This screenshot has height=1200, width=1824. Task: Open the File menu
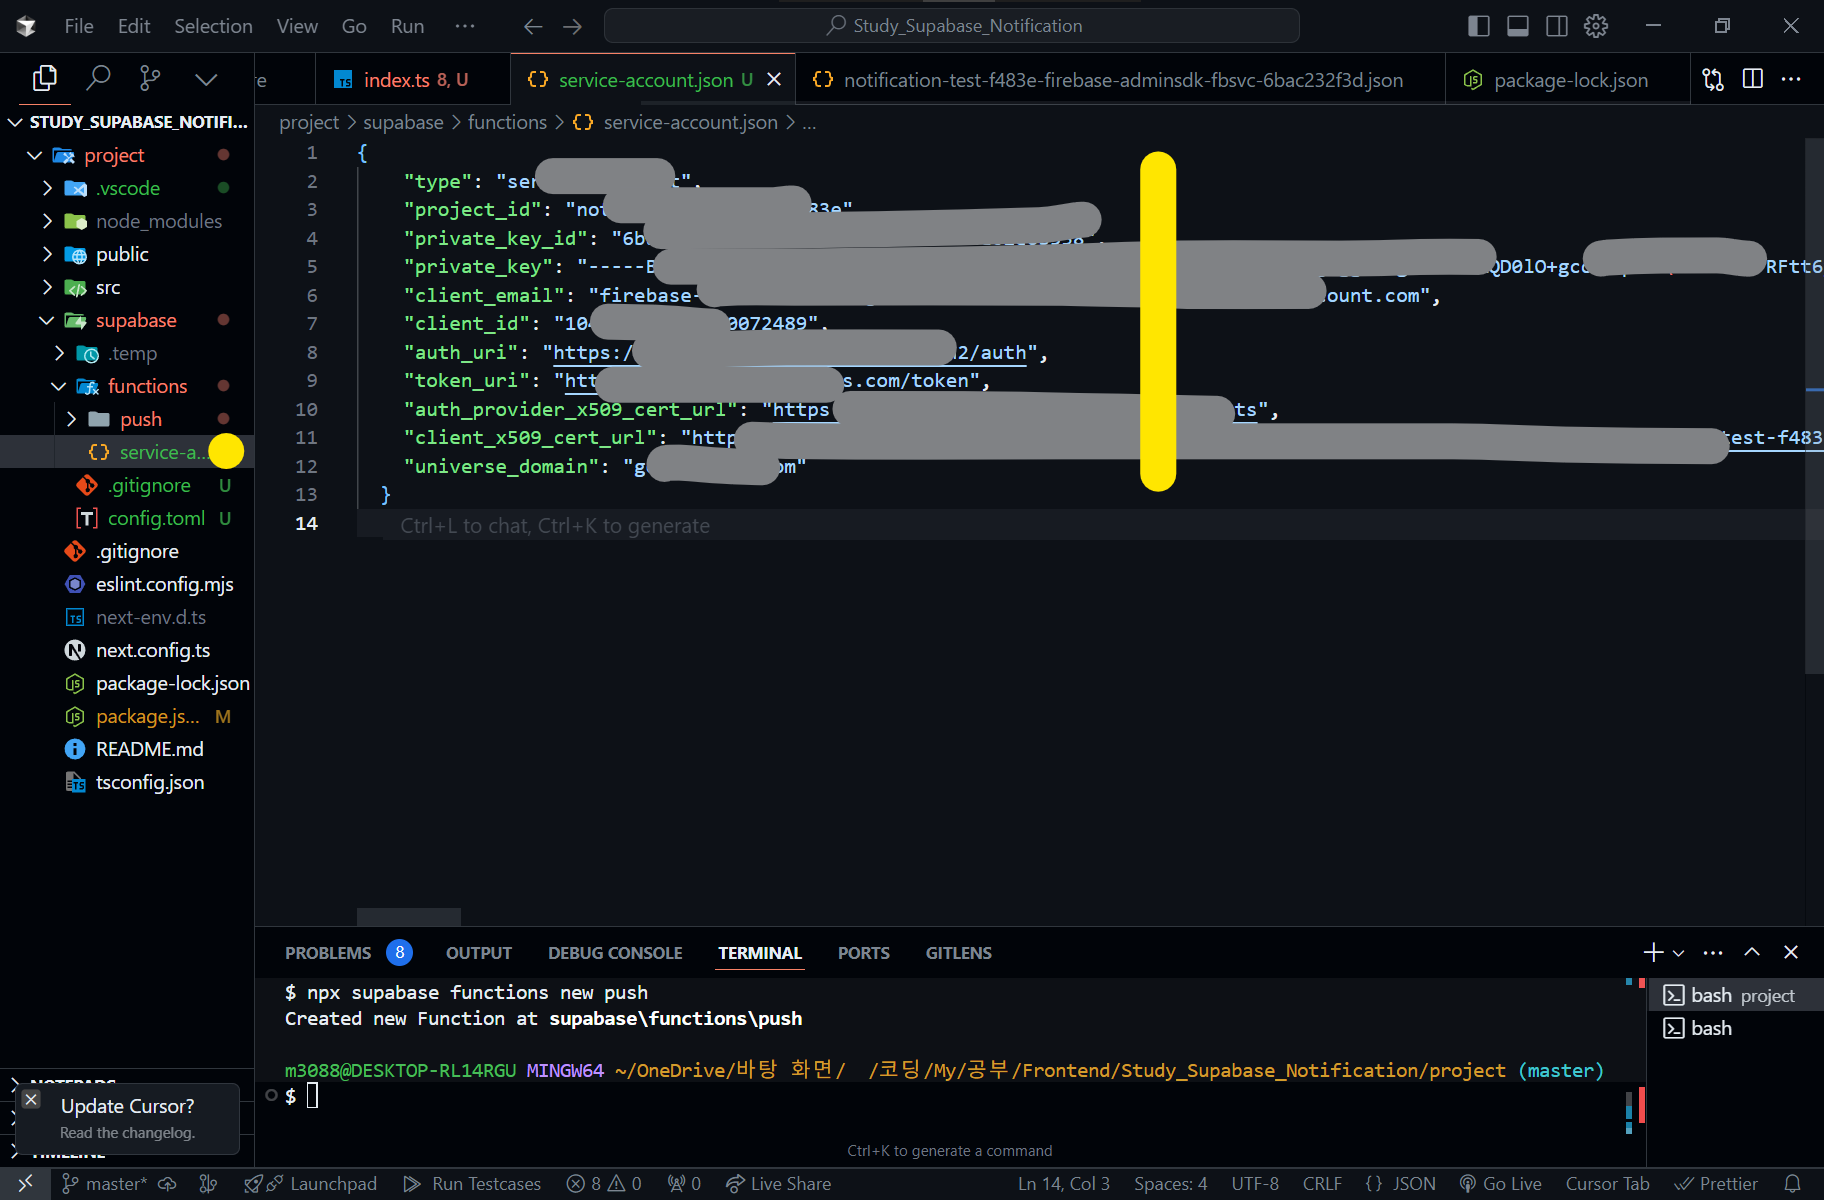[x=78, y=26]
